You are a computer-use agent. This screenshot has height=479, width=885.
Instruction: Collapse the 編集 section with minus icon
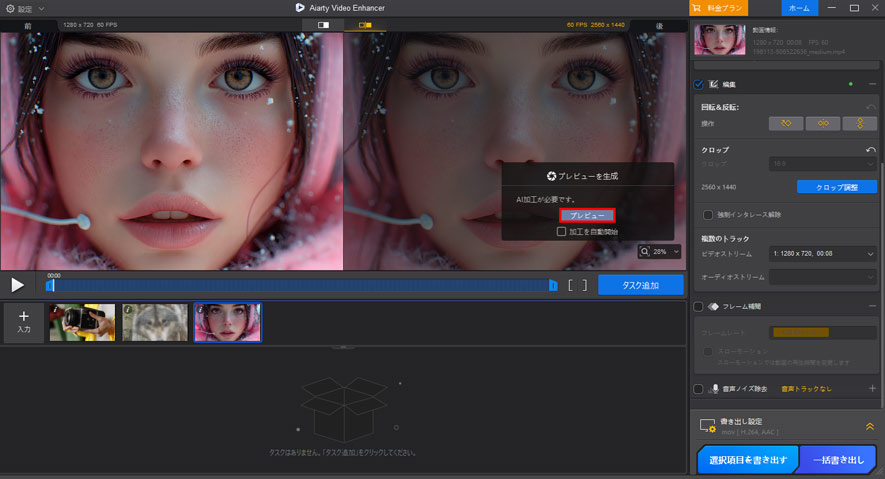(872, 84)
